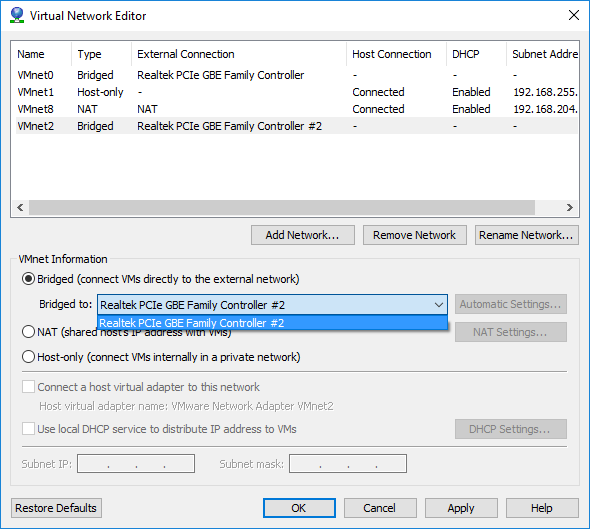Click Remove Network button

coord(415,235)
